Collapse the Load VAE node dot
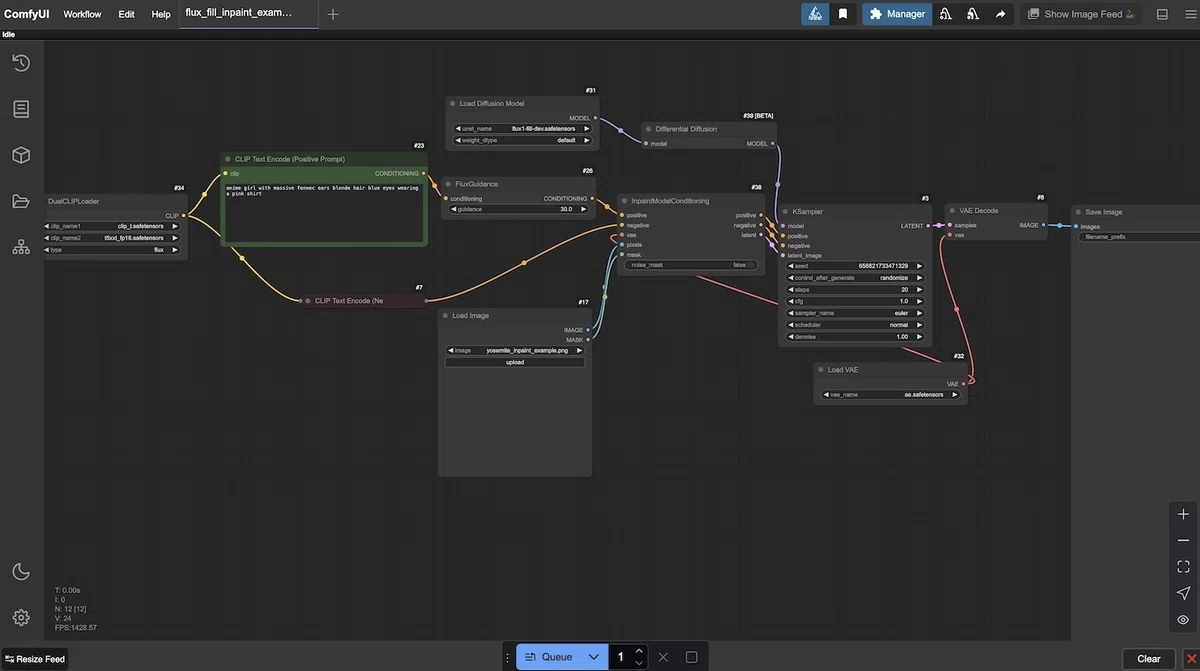 coord(820,370)
